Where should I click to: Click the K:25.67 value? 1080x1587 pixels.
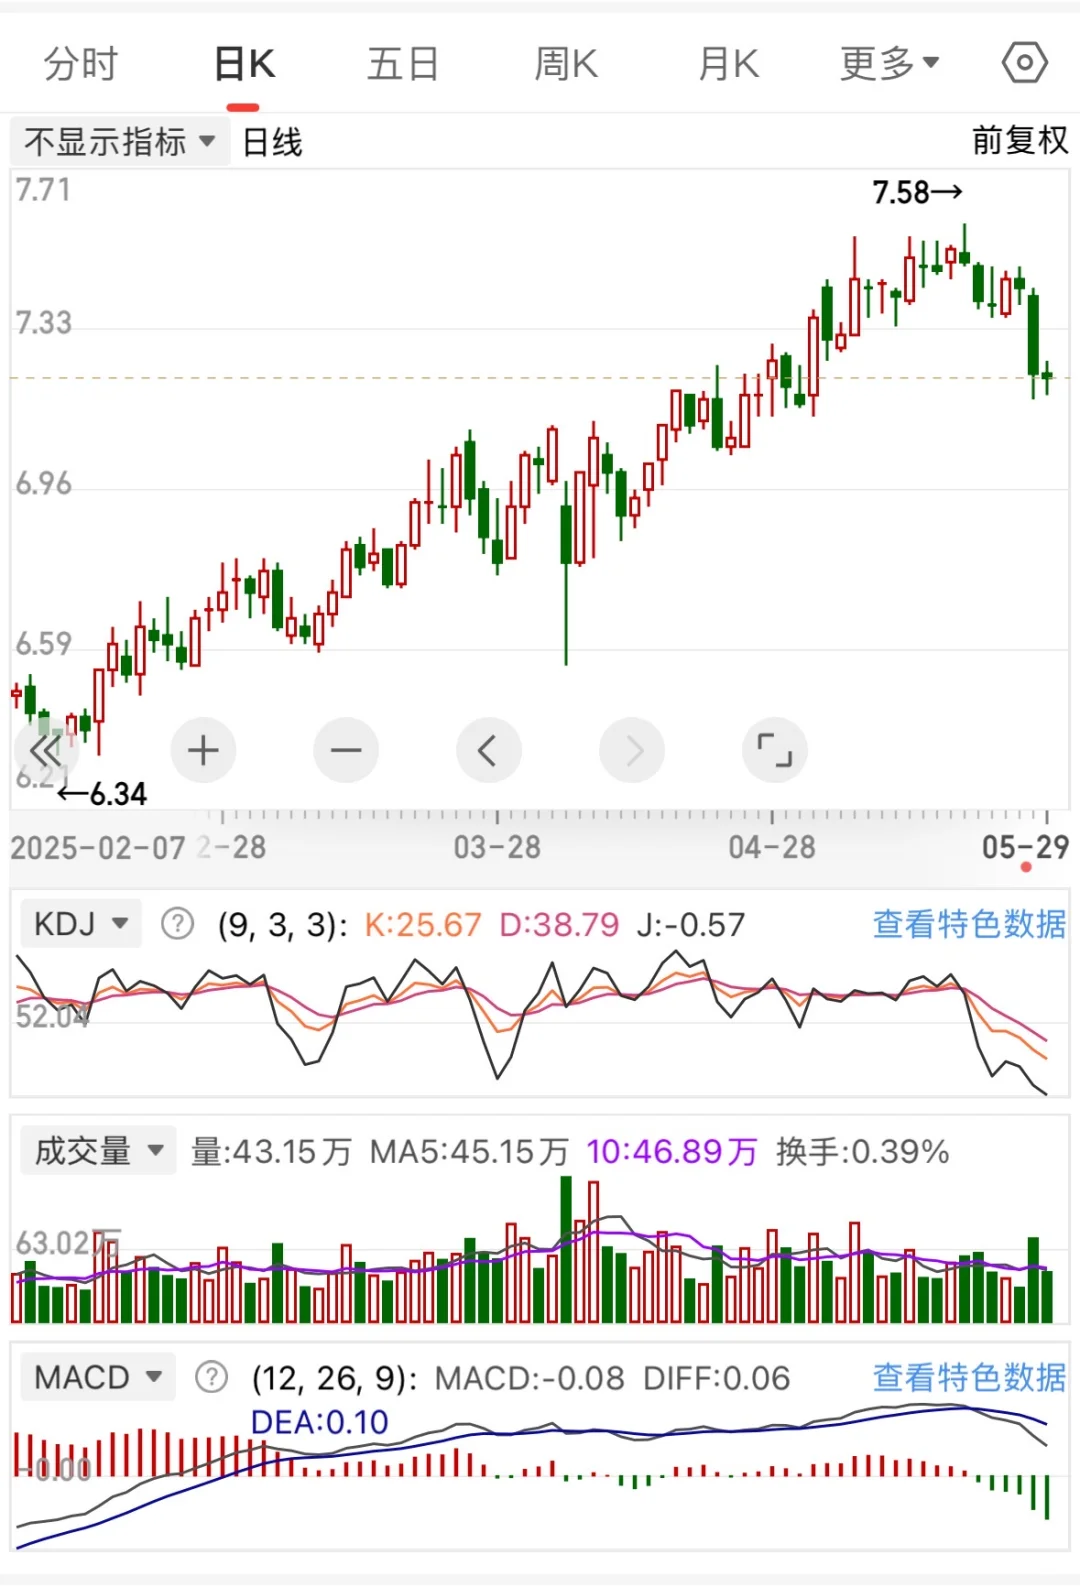423,924
